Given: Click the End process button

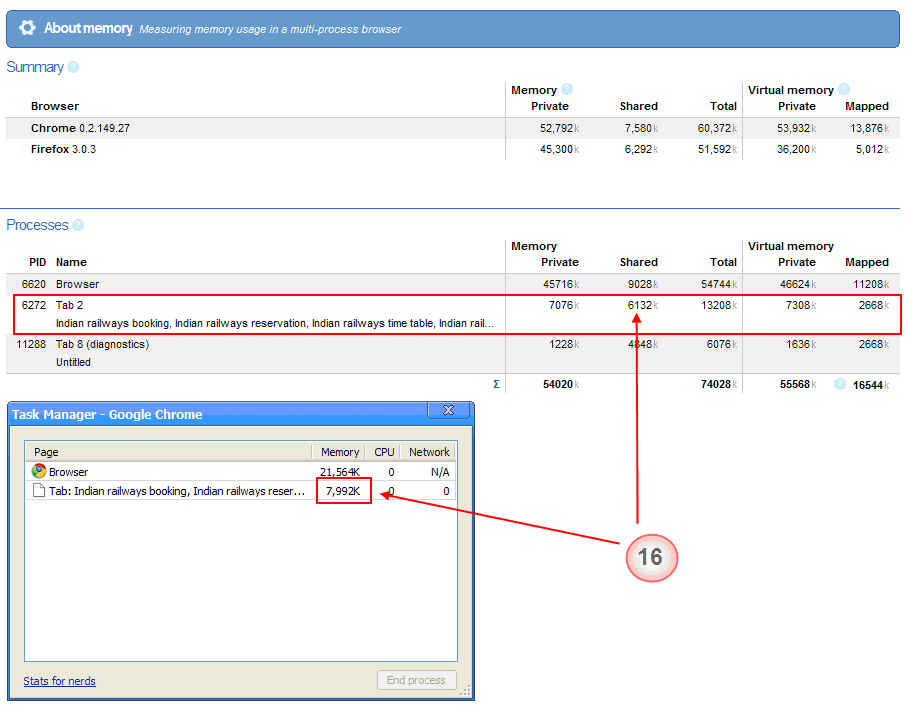Looking at the screenshot, I should point(416,680).
